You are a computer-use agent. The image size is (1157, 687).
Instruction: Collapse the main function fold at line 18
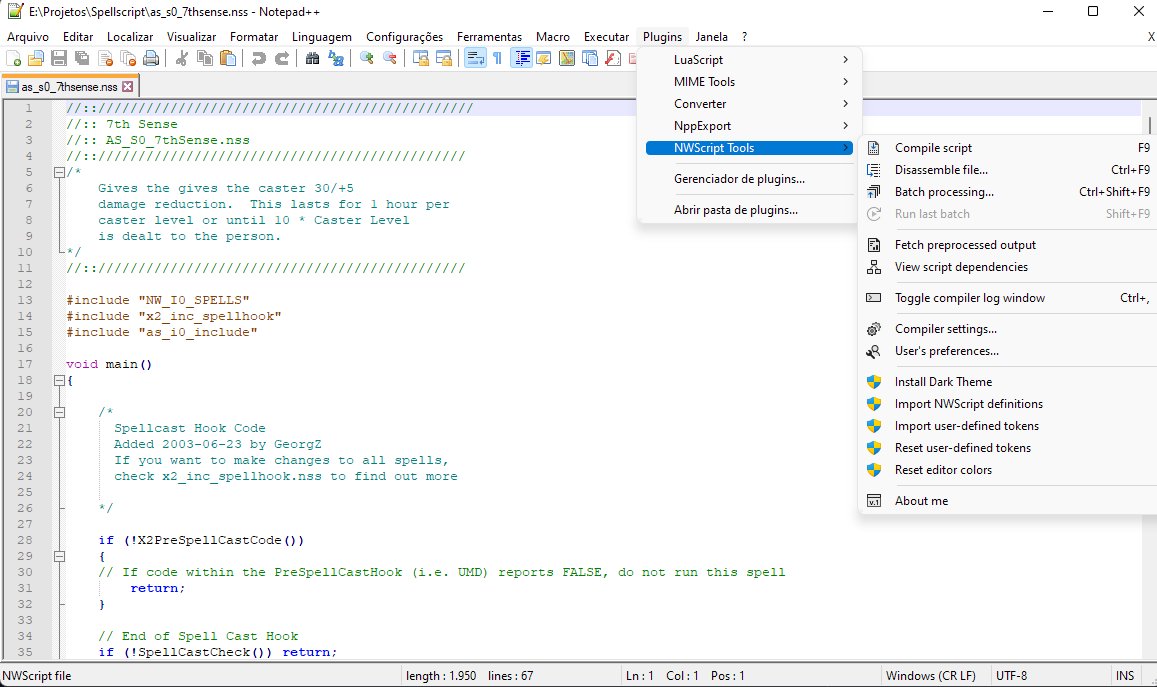tap(59, 381)
